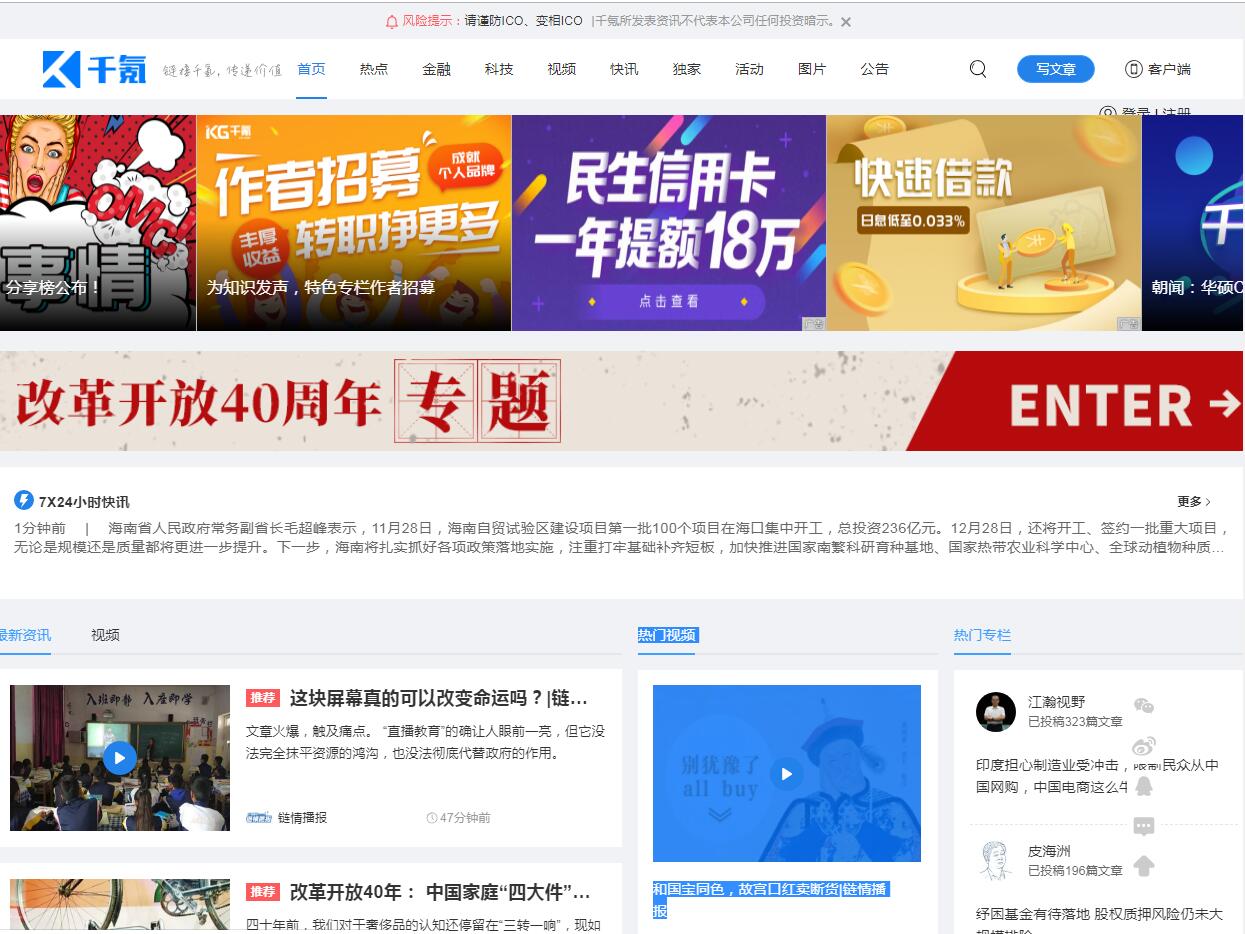This screenshot has height=934, width=1245.
Task: Click the 作者招募 carousel banner
Action: [354, 223]
